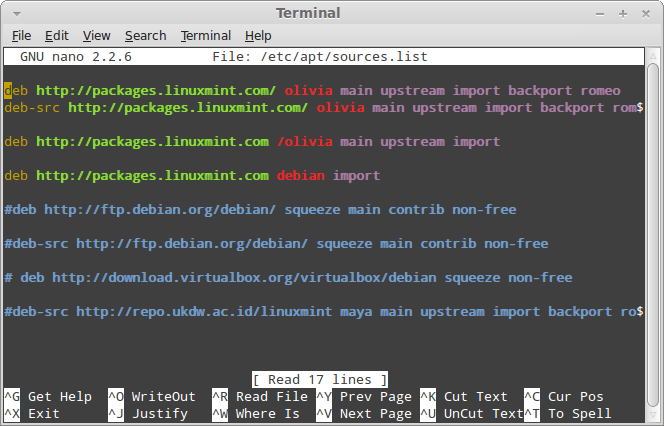Viewport: 664px width, 426px height.
Task: Click the ^C Cur Pos shortcut
Action: [564, 396]
